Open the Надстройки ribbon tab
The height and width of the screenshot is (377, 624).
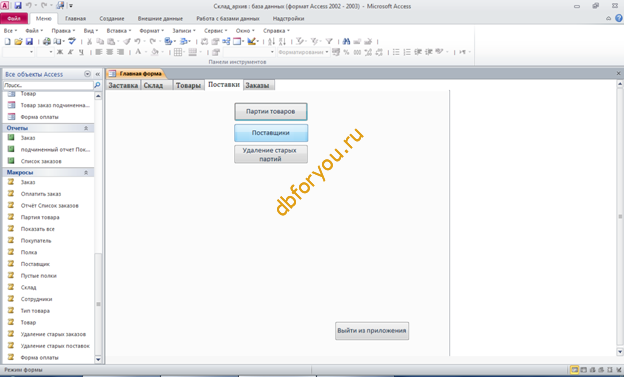click(288, 18)
